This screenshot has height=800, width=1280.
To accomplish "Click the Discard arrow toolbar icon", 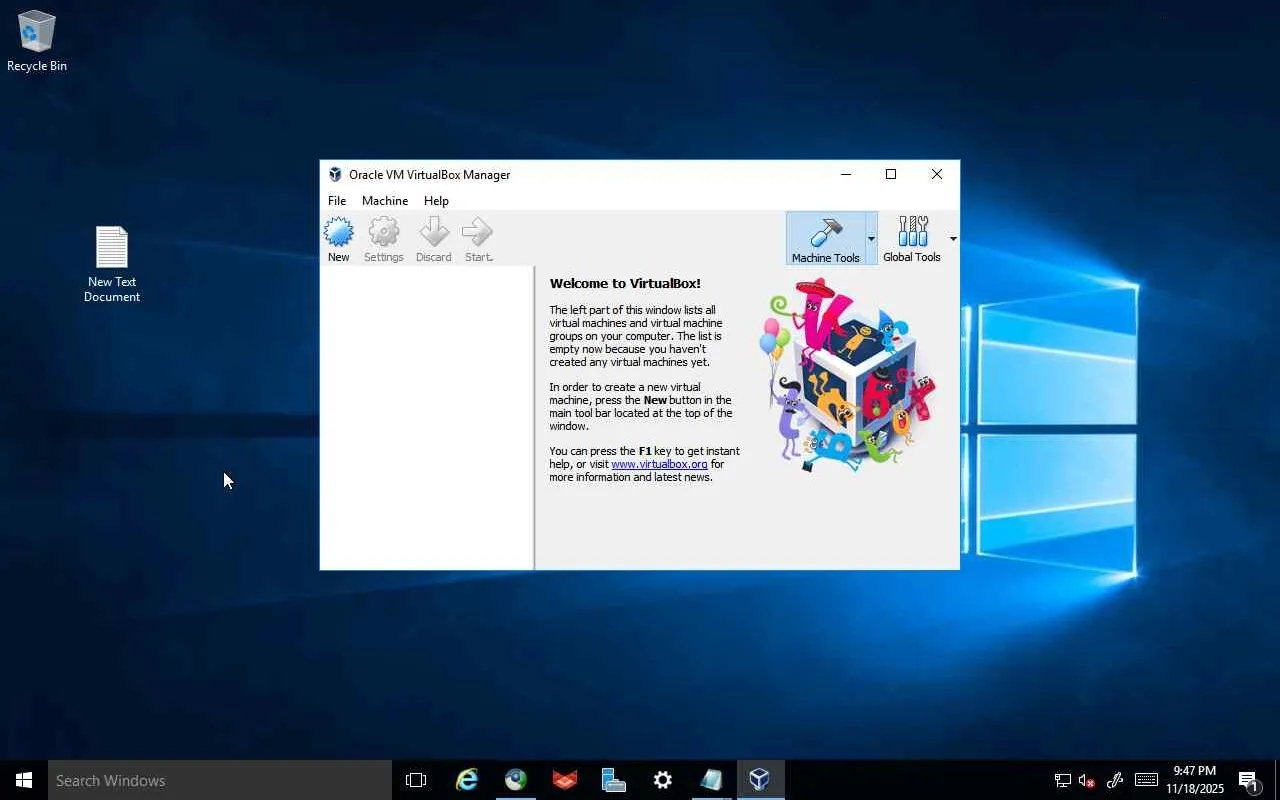I will pyautogui.click(x=434, y=240).
